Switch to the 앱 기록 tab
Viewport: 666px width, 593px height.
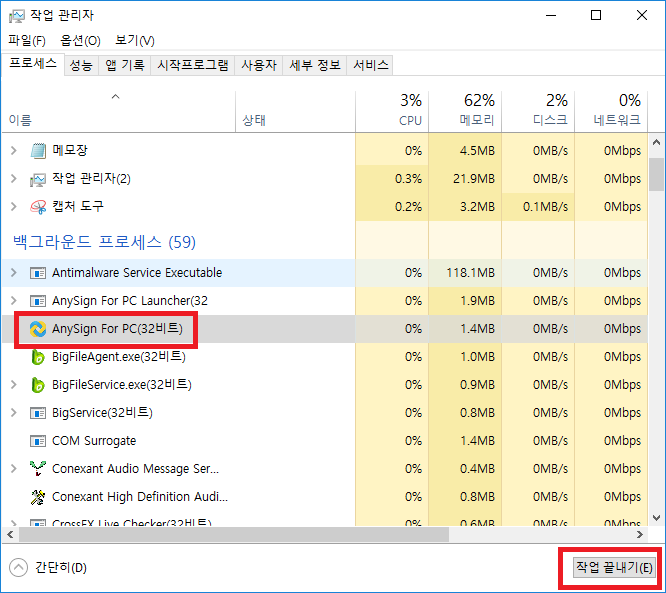[x=124, y=65]
